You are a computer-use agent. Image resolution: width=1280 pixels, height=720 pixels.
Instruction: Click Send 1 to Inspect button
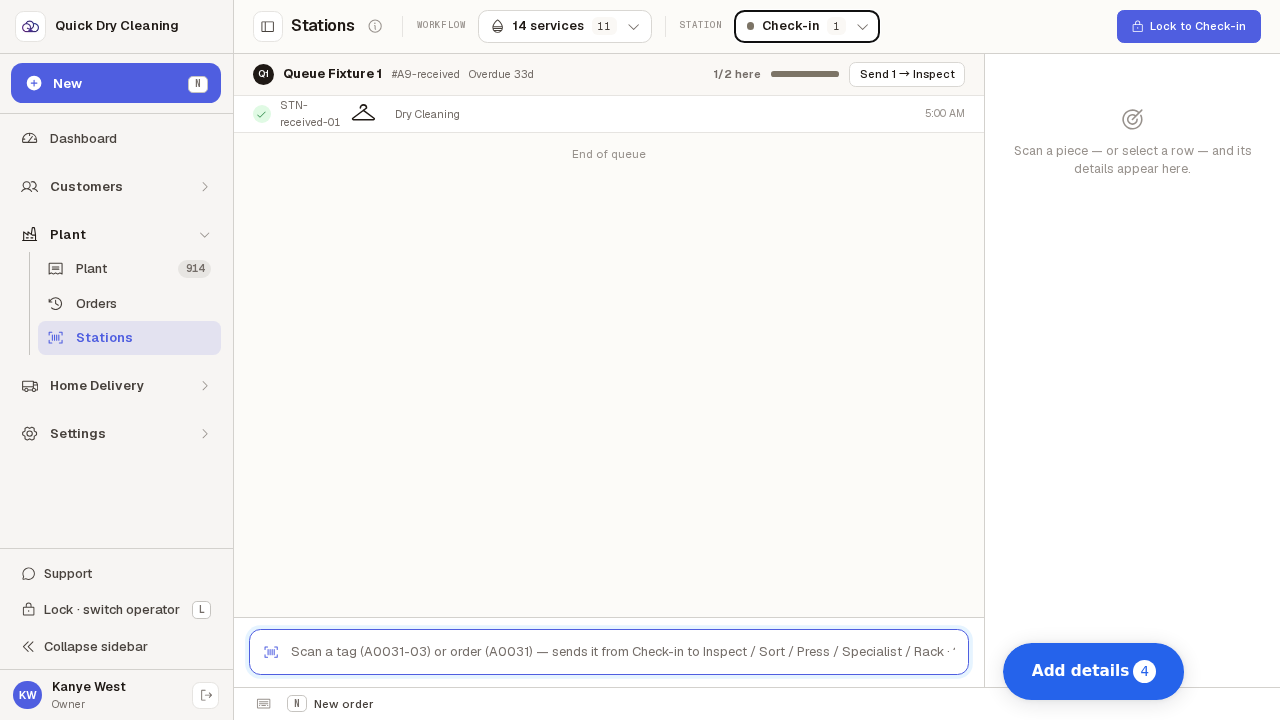point(907,74)
